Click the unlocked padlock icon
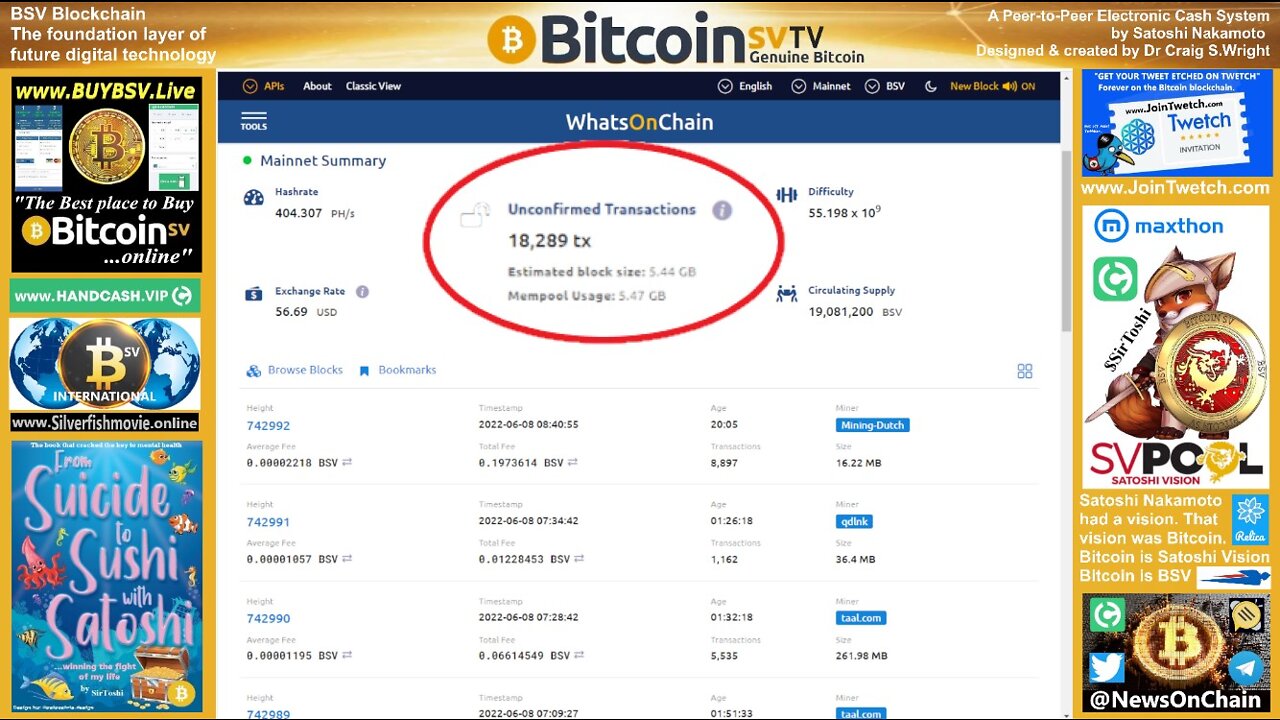The width and height of the screenshot is (1280, 720). point(475,214)
